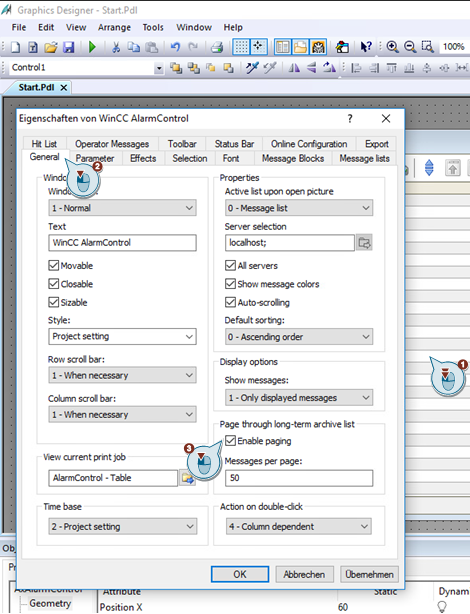This screenshot has height=614, width=470.
Task: Toggle snap to grid icon
Action: [x=258, y=47]
